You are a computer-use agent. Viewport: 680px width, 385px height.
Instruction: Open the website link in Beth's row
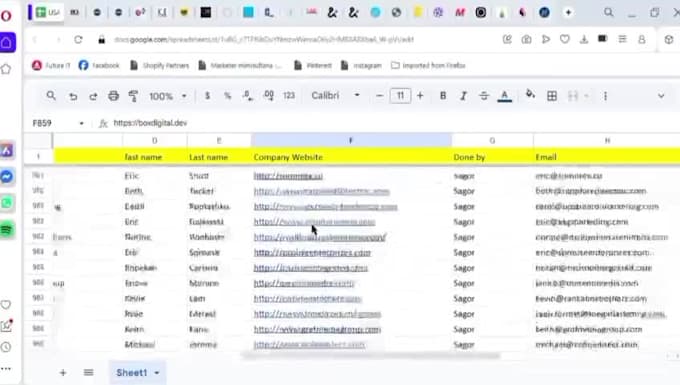[x=321, y=191]
